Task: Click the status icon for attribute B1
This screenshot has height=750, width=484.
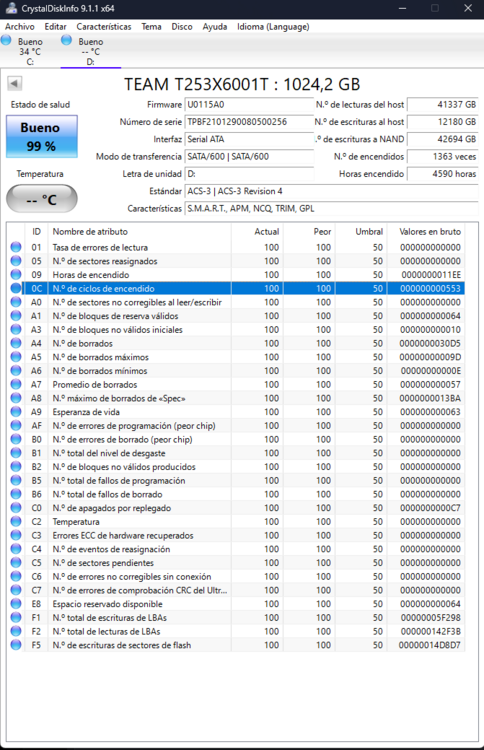Action: click(x=16, y=452)
